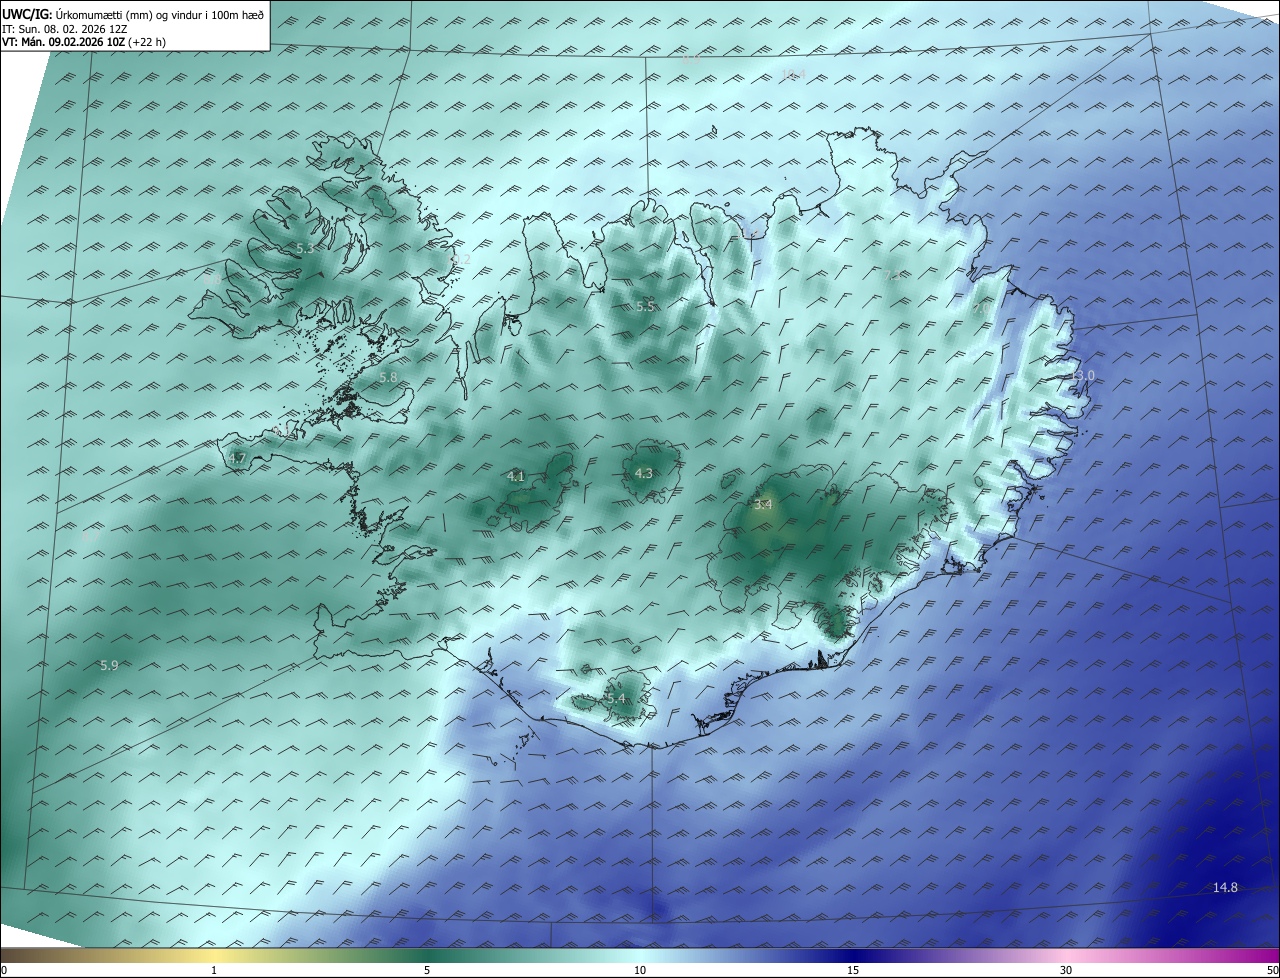Click the 10.4 value north of Iceland
1280x978 pixels.
(x=795, y=75)
